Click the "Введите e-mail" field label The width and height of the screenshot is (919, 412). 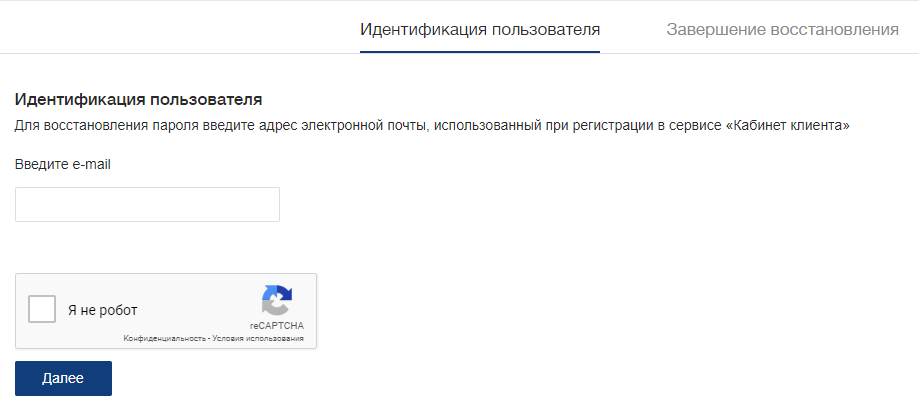click(63, 165)
